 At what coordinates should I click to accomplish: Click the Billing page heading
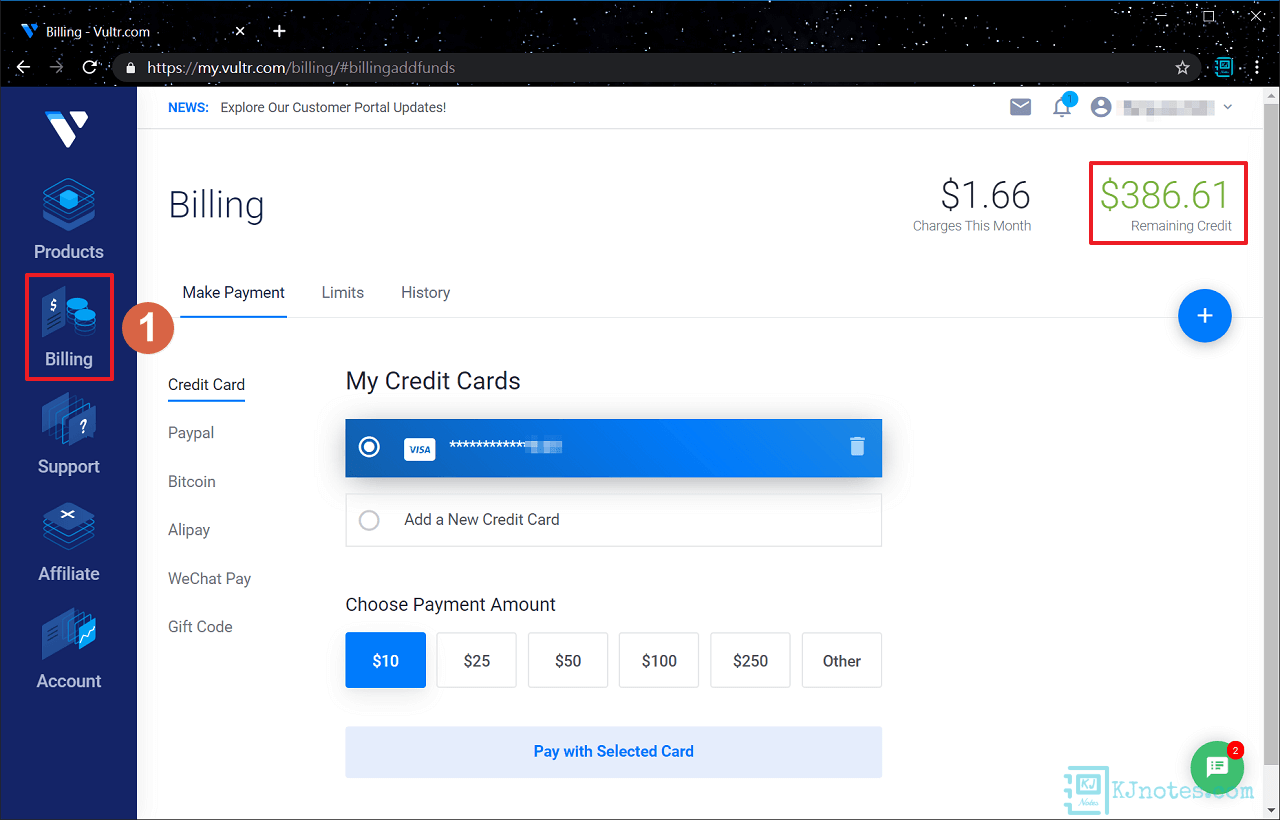pyautogui.click(x=217, y=205)
